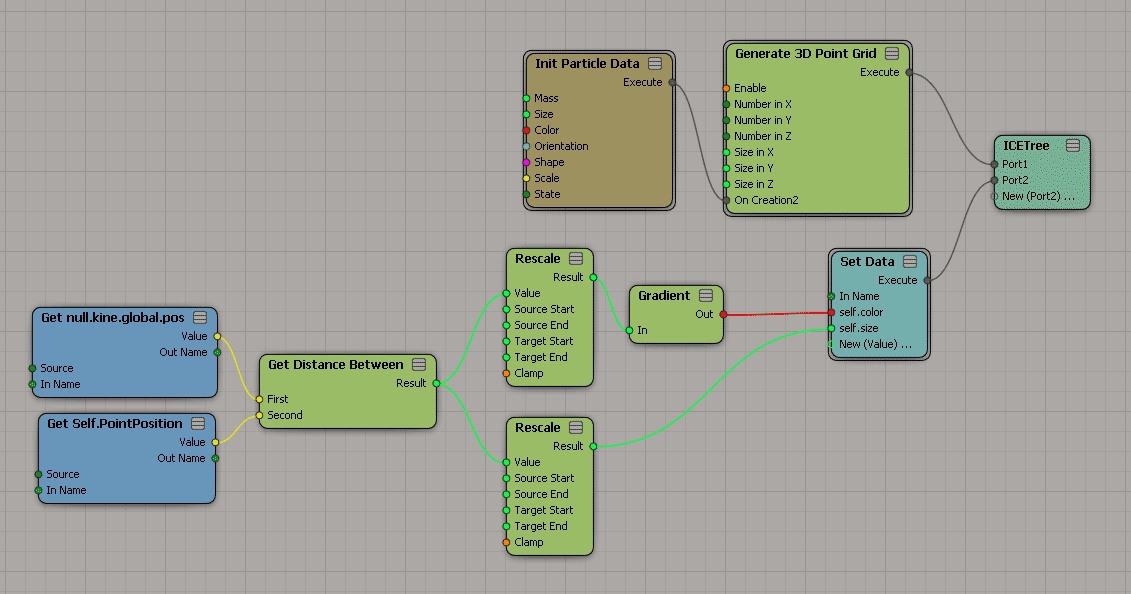Click Source End on the lower Rescale node
The image size is (1131, 594).
(541, 495)
